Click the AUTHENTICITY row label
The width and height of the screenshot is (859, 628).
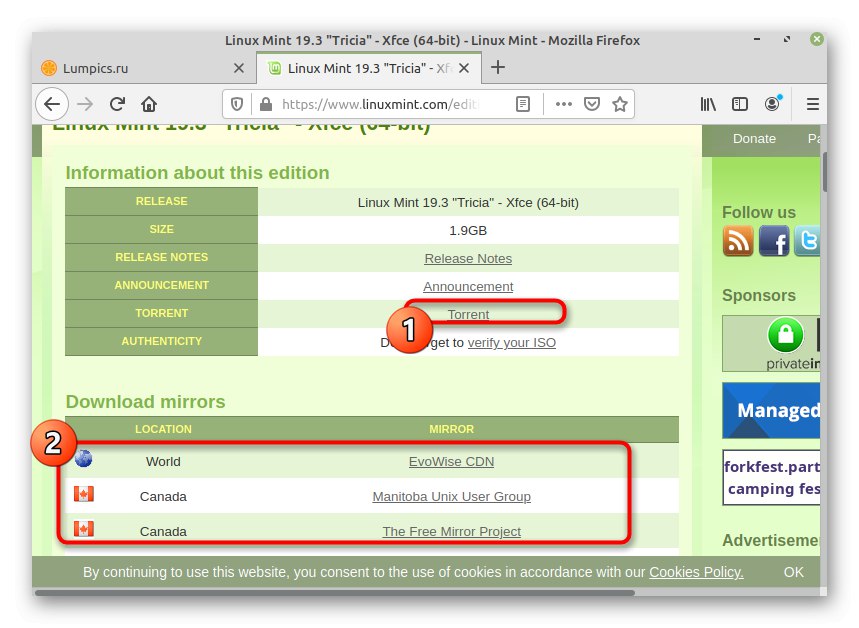[x=161, y=341]
